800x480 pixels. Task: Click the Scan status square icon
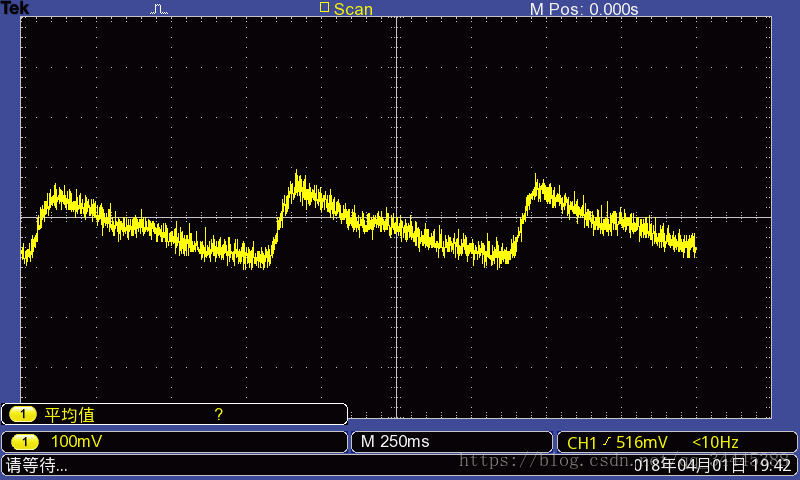tap(324, 7)
